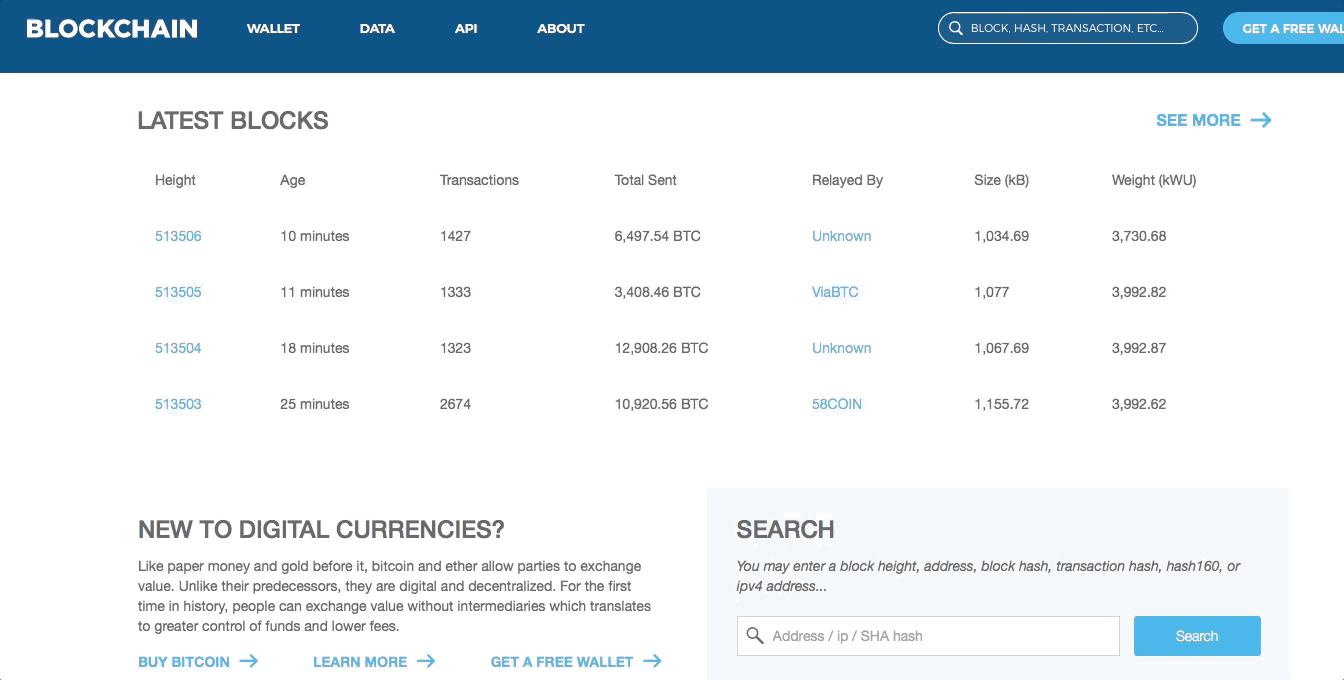Click the Blockchain logo
Image resolution: width=1344 pixels, height=680 pixels.
point(112,28)
